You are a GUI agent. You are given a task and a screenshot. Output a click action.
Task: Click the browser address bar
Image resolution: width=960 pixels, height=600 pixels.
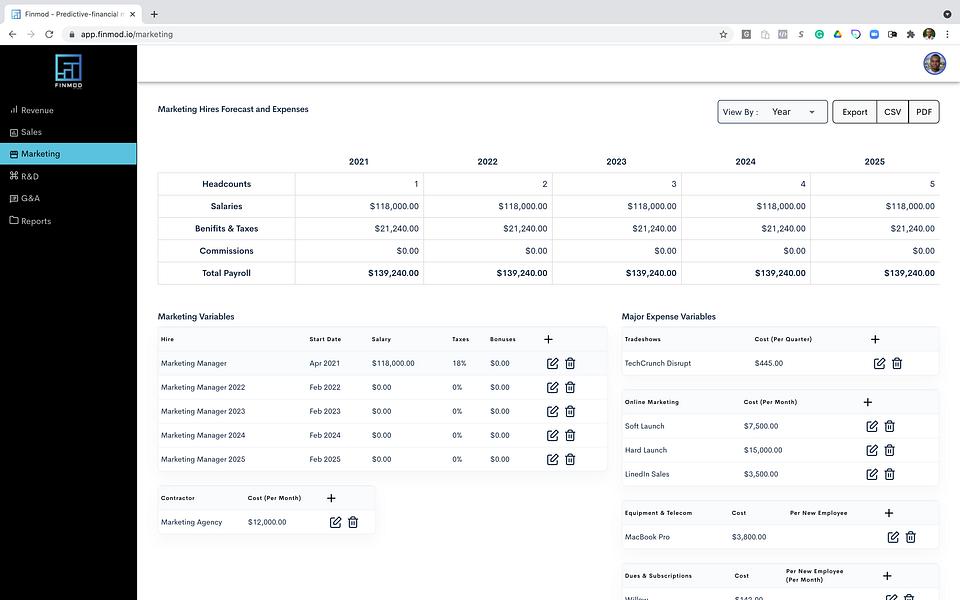coord(392,34)
